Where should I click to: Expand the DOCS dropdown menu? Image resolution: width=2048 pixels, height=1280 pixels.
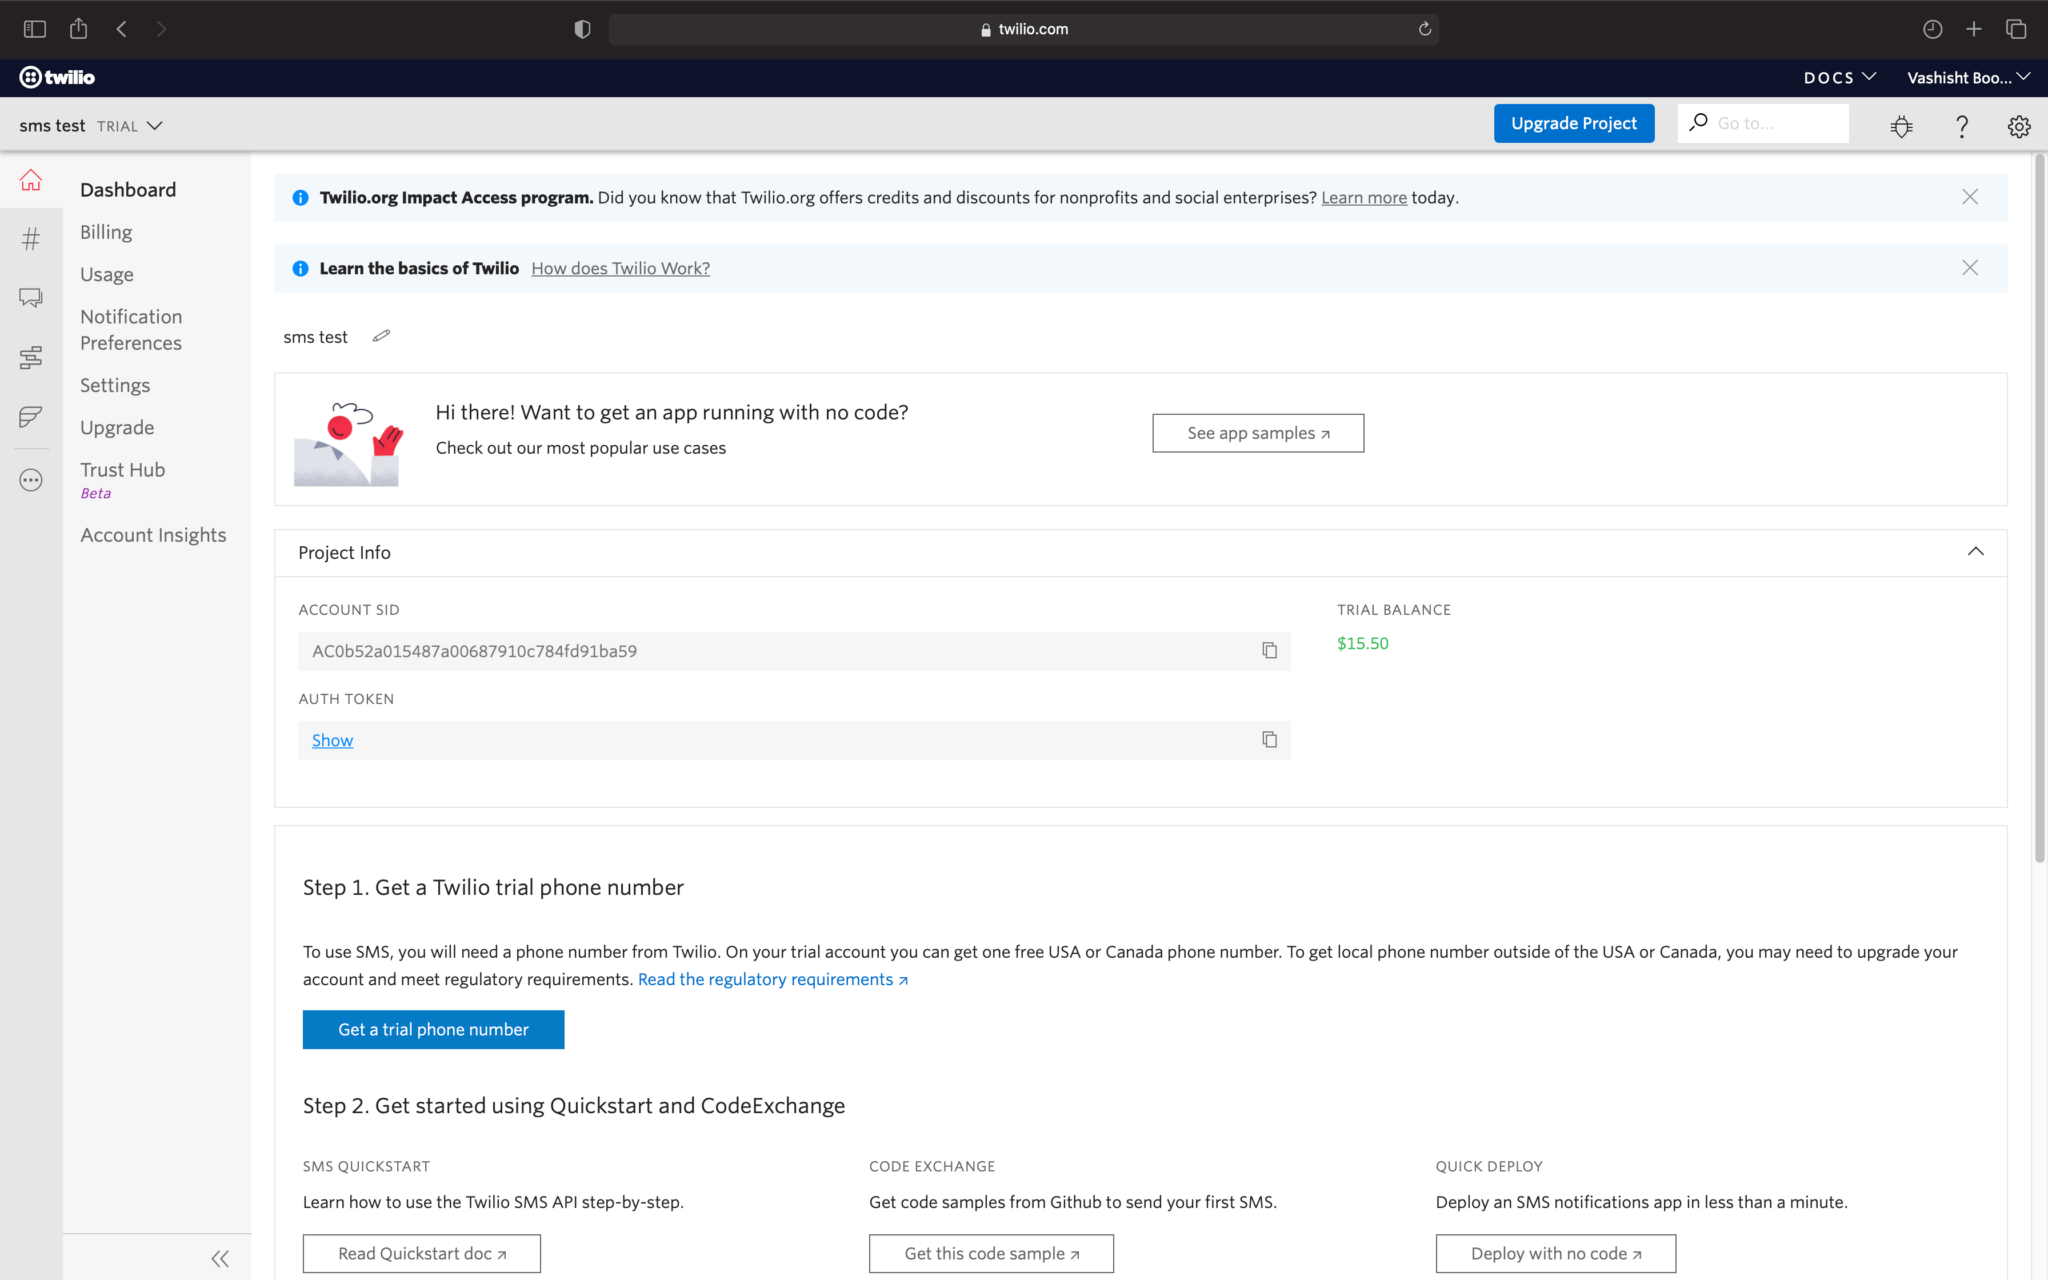coord(1839,77)
